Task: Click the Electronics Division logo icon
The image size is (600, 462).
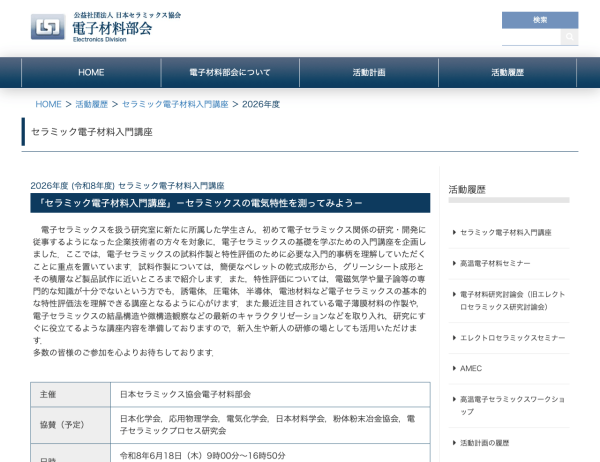Action: 48,26
